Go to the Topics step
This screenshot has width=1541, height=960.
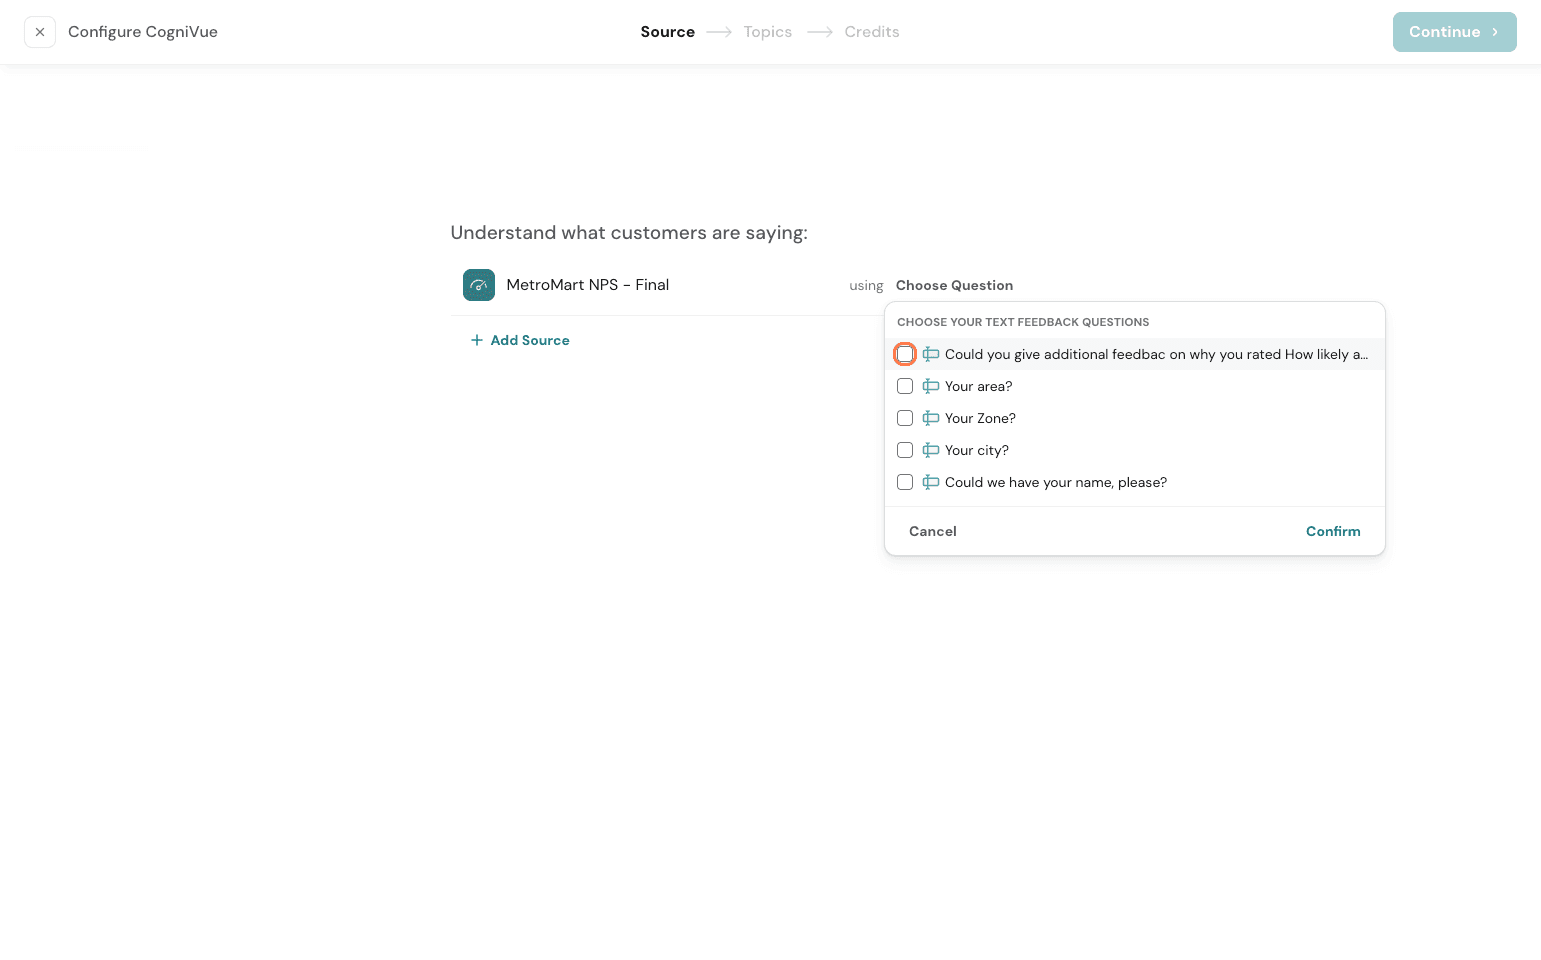(767, 32)
